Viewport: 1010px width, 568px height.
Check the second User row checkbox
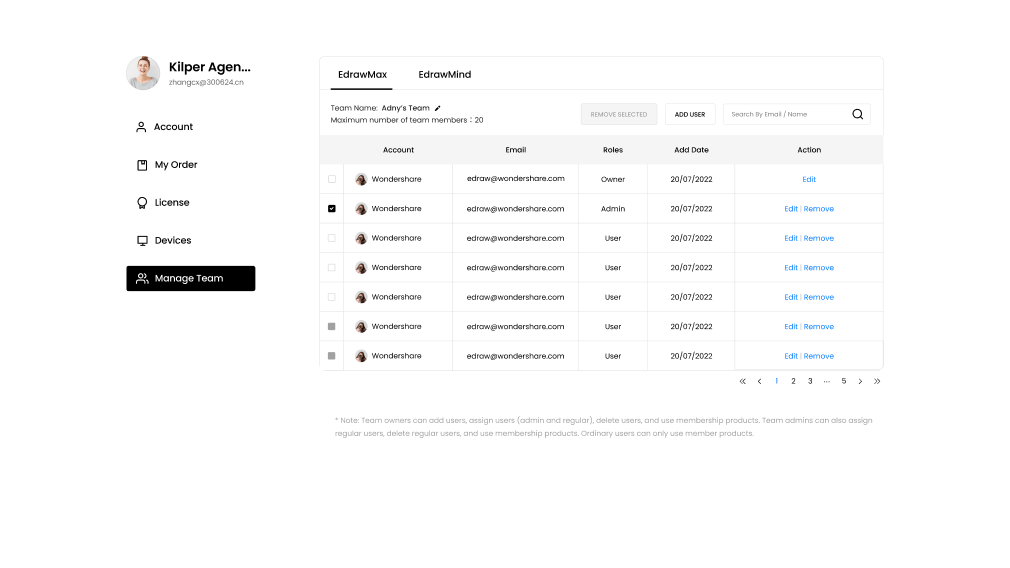(x=332, y=267)
